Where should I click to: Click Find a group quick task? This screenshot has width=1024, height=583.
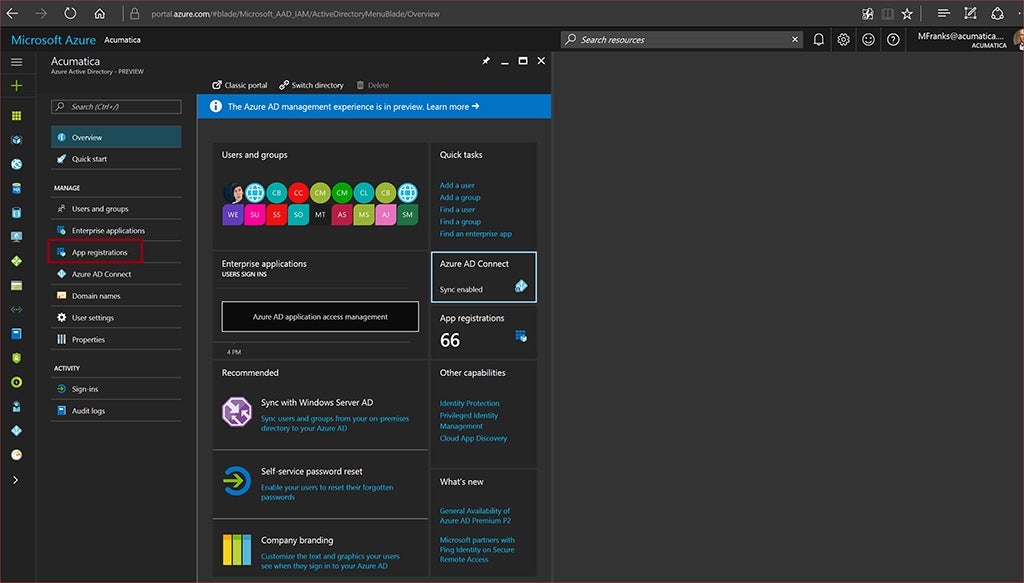click(460, 221)
